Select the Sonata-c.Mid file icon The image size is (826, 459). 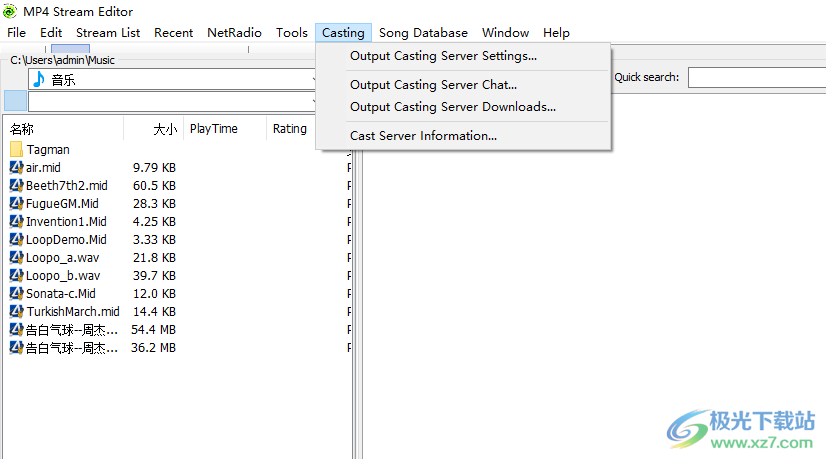[x=16, y=294]
